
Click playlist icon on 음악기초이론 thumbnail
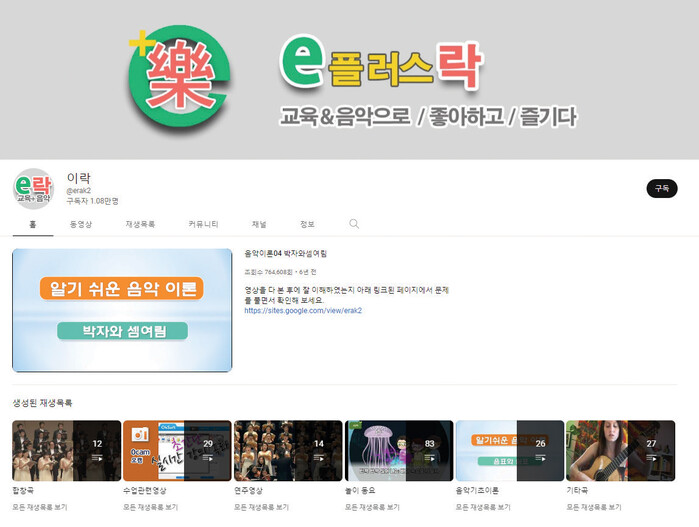click(x=540, y=457)
